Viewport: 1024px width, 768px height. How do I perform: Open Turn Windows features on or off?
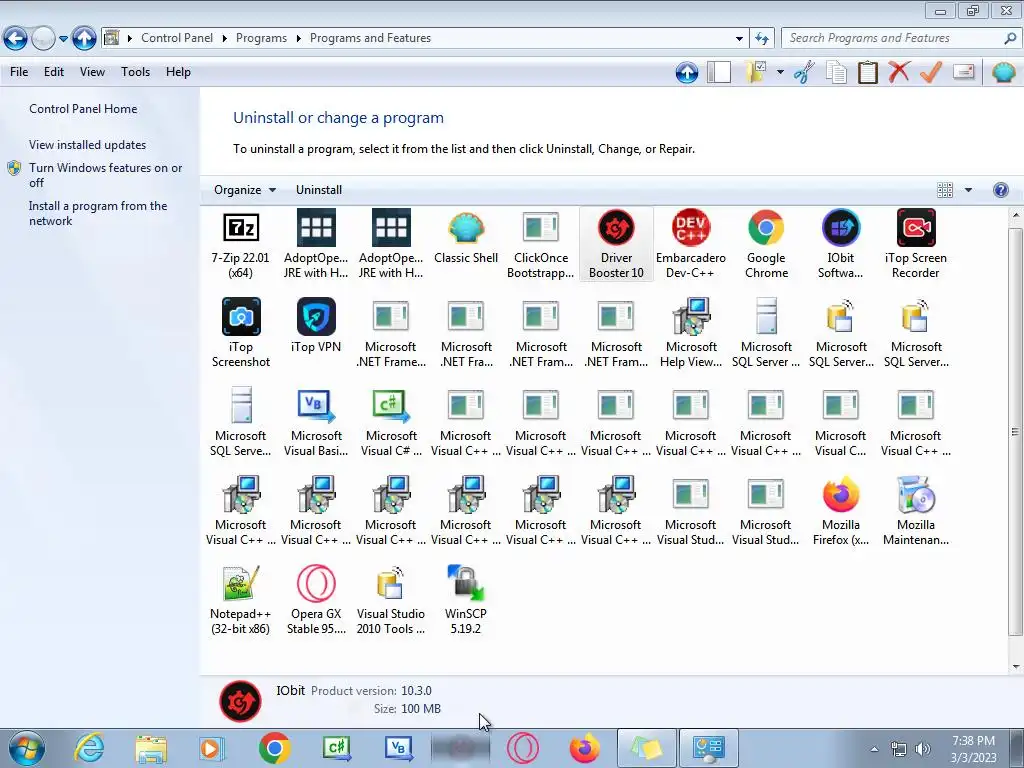(x=105, y=175)
